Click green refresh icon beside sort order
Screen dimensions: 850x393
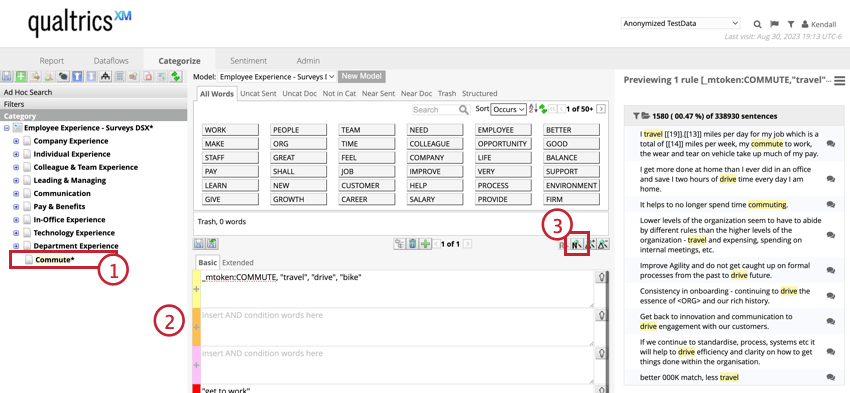point(543,109)
